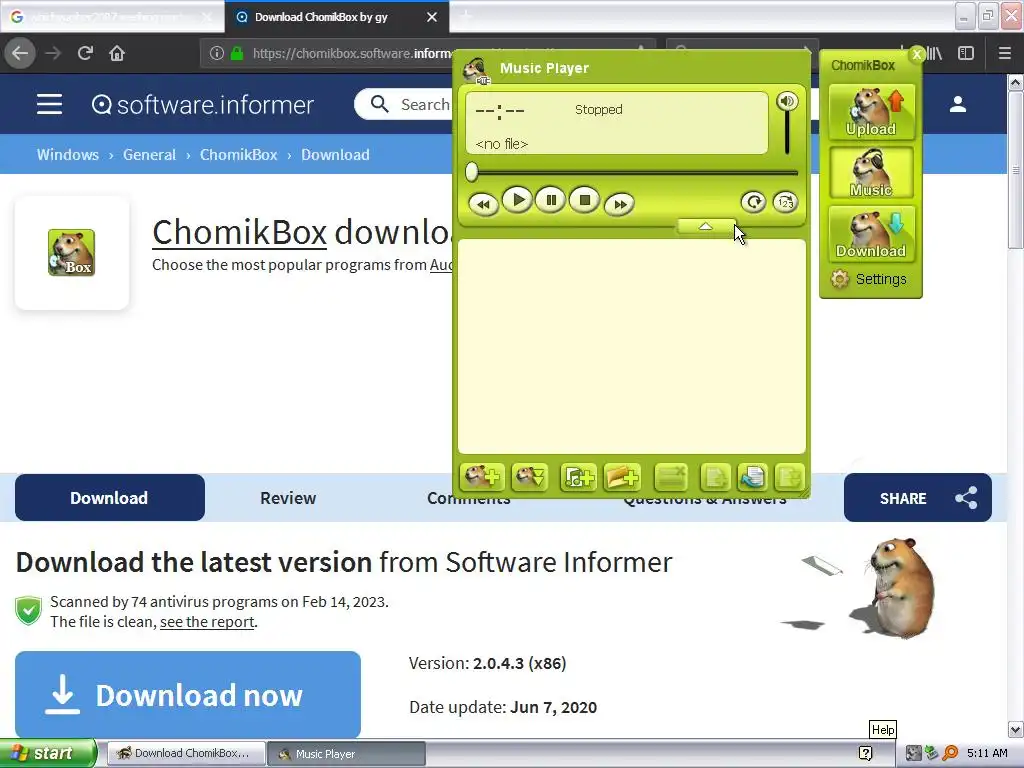Image resolution: width=1024 pixels, height=768 pixels.
Task: Click the Play button in Music Player
Action: click(x=518, y=200)
